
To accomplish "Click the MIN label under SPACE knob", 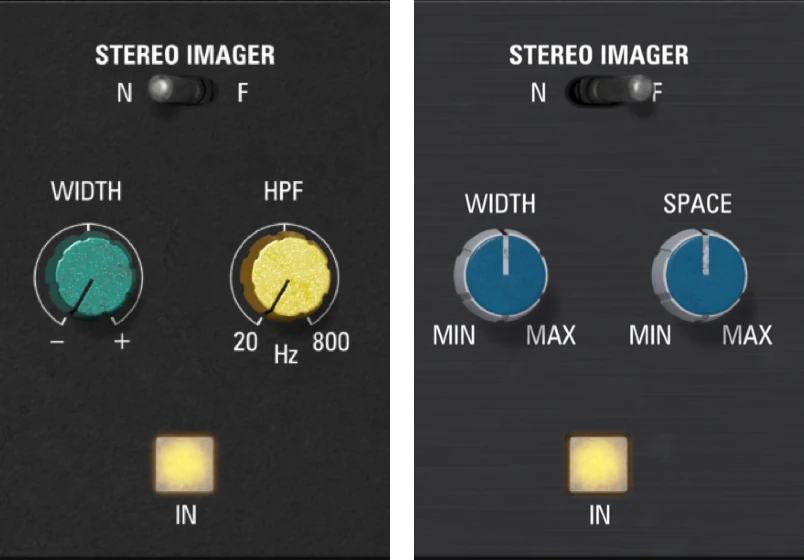I will (x=650, y=336).
